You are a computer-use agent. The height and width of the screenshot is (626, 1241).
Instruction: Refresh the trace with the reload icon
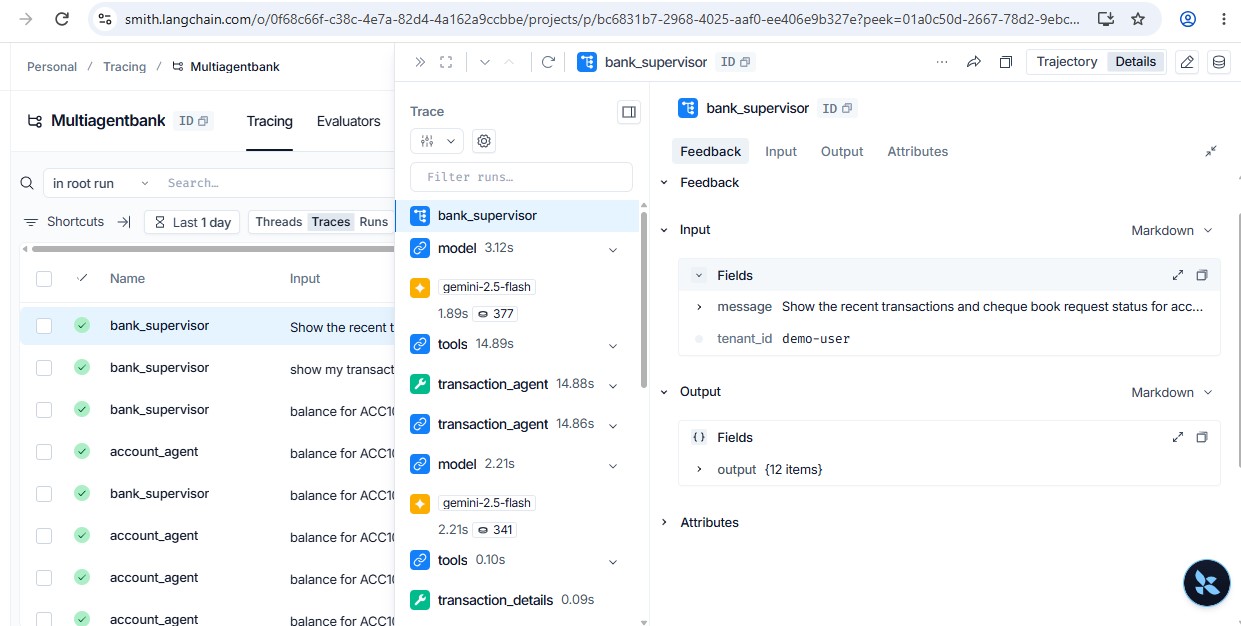(548, 62)
